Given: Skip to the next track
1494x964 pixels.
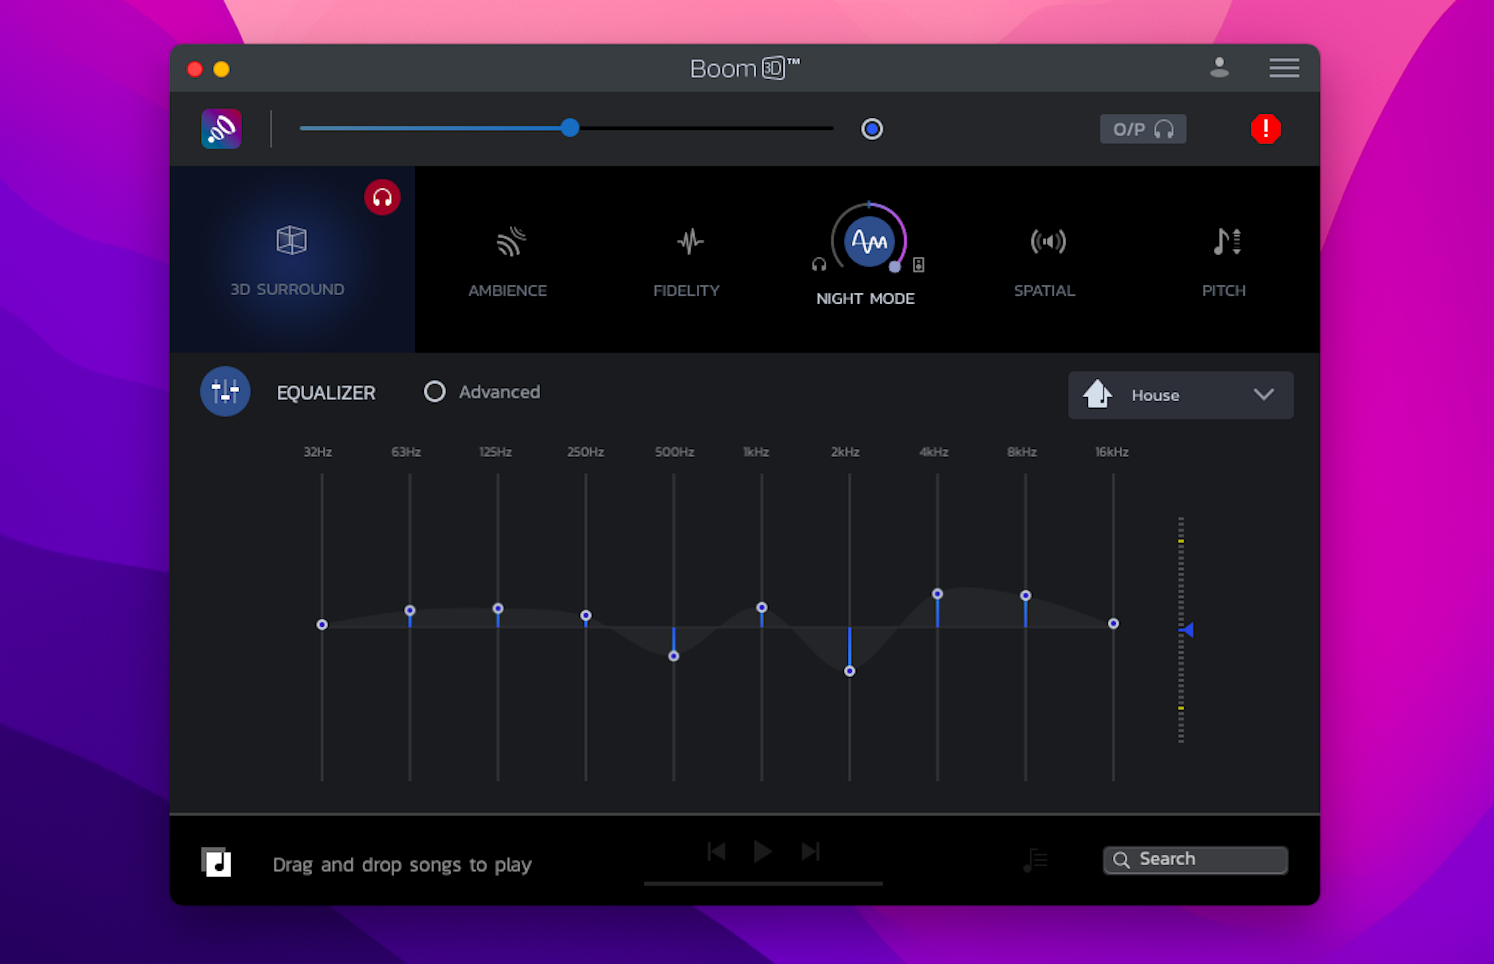Looking at the screenshot, I should pyautogui.click(x=810, y=851).
